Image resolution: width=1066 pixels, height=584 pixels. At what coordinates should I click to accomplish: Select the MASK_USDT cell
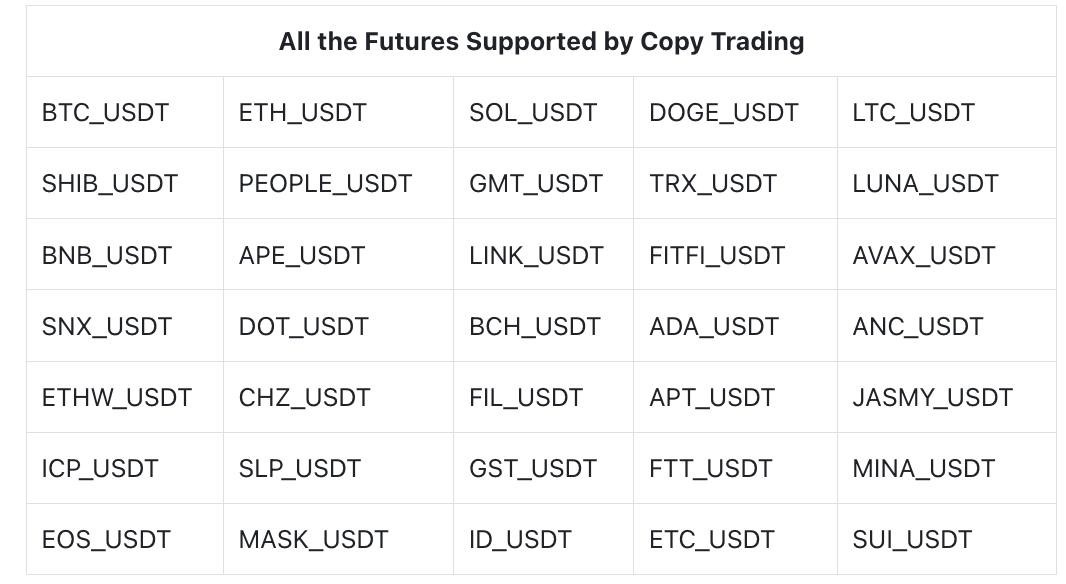(313, 540)
